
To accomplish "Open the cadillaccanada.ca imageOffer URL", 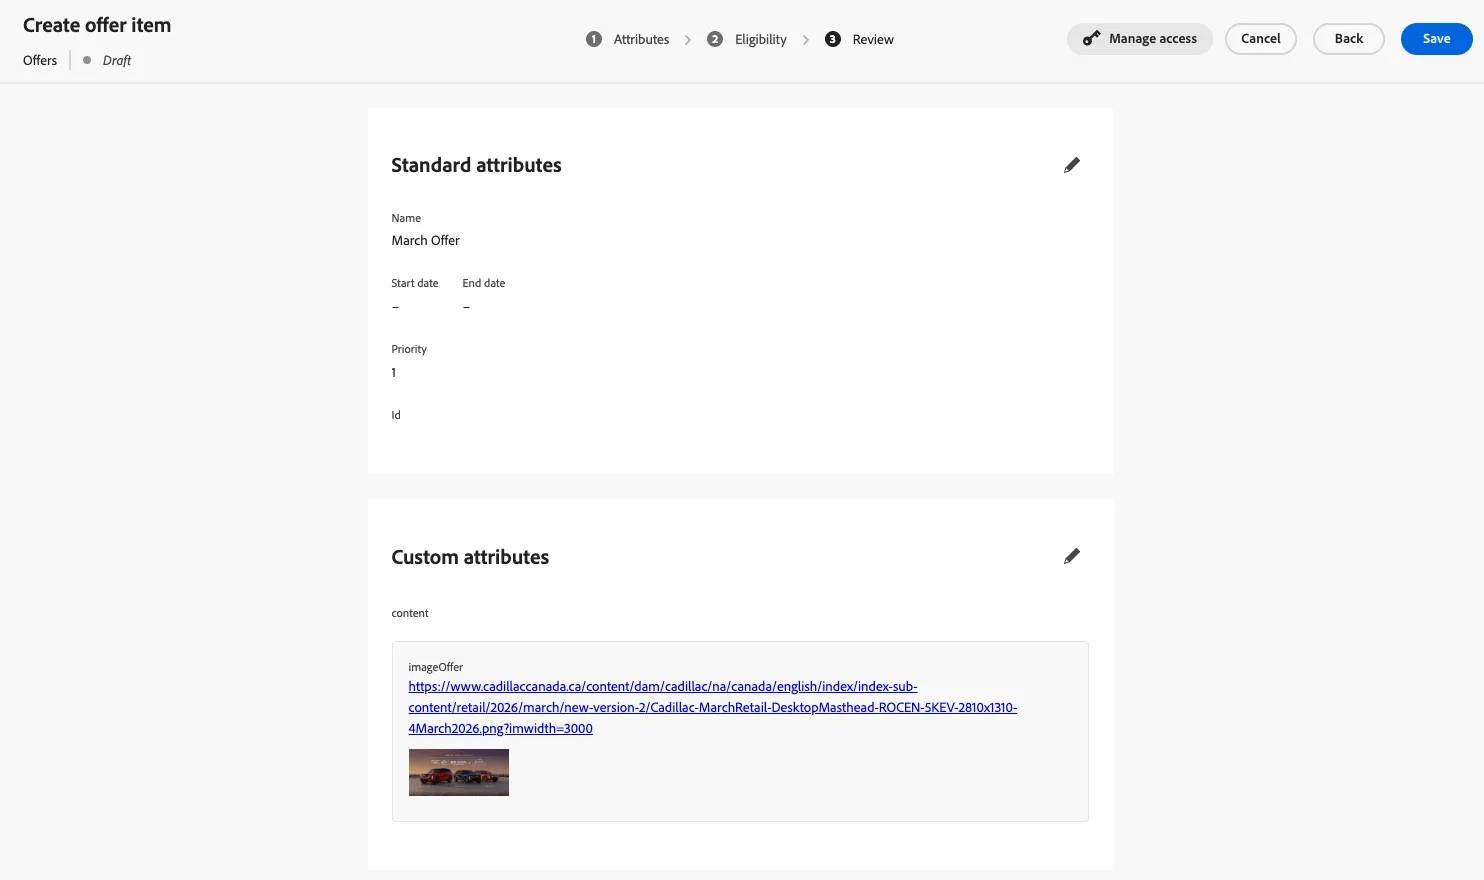I will click(x=712, y=707).
